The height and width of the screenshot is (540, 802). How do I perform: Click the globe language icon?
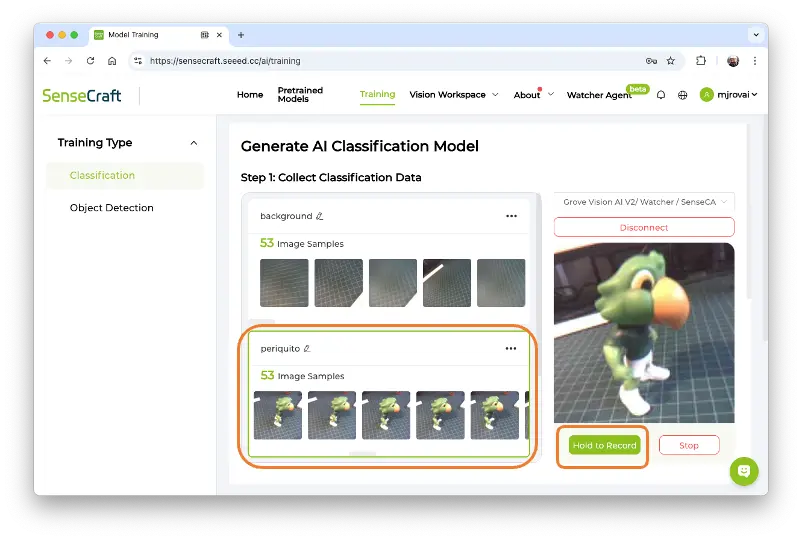pyautogui.click(x=683, y=95)
